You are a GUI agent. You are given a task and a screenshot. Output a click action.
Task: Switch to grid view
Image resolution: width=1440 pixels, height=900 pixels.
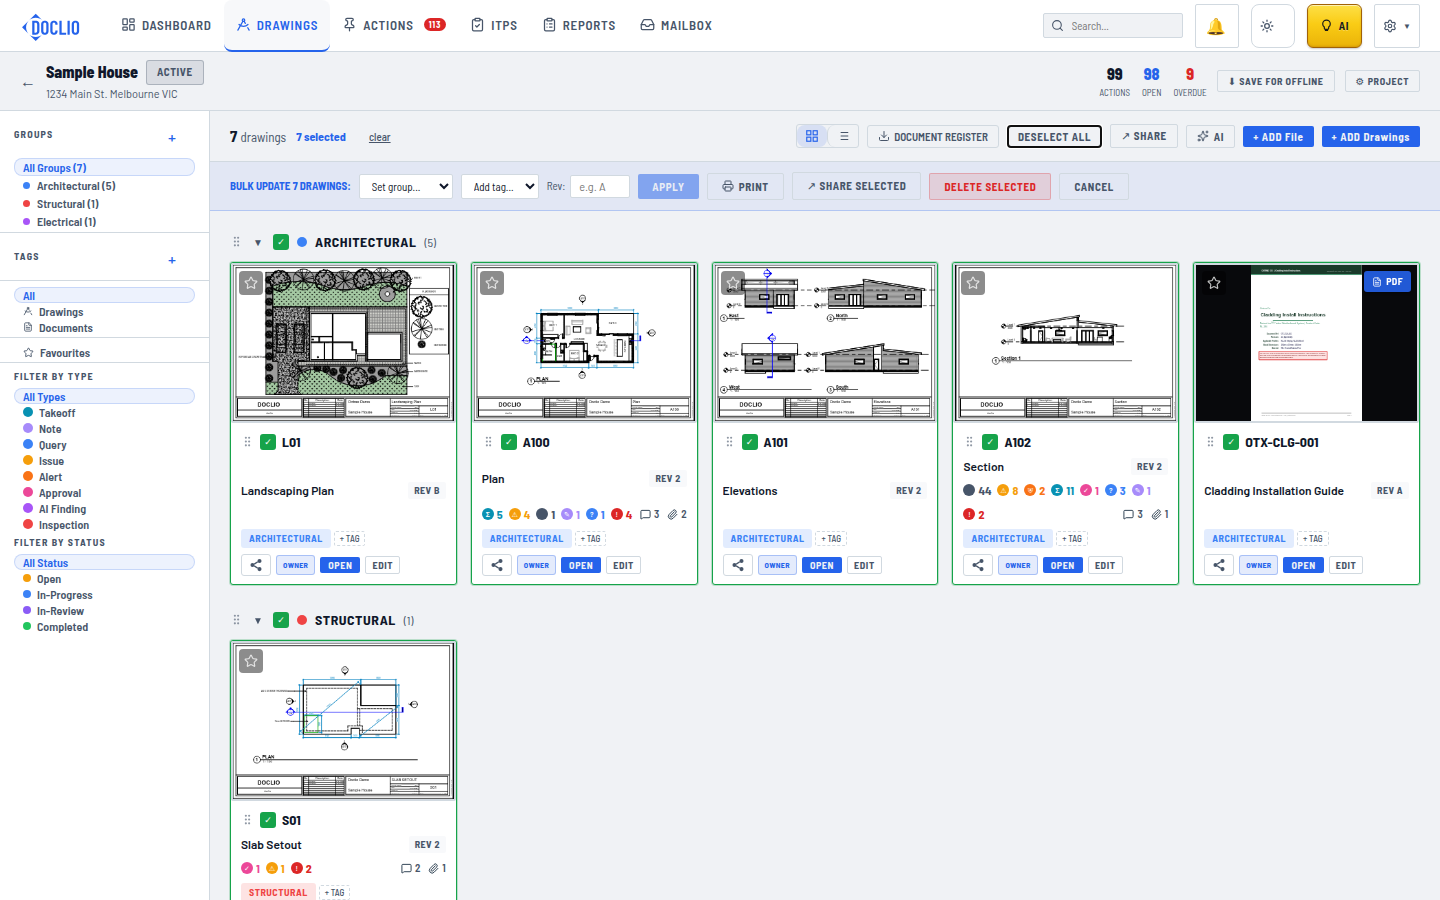[812, 137]
